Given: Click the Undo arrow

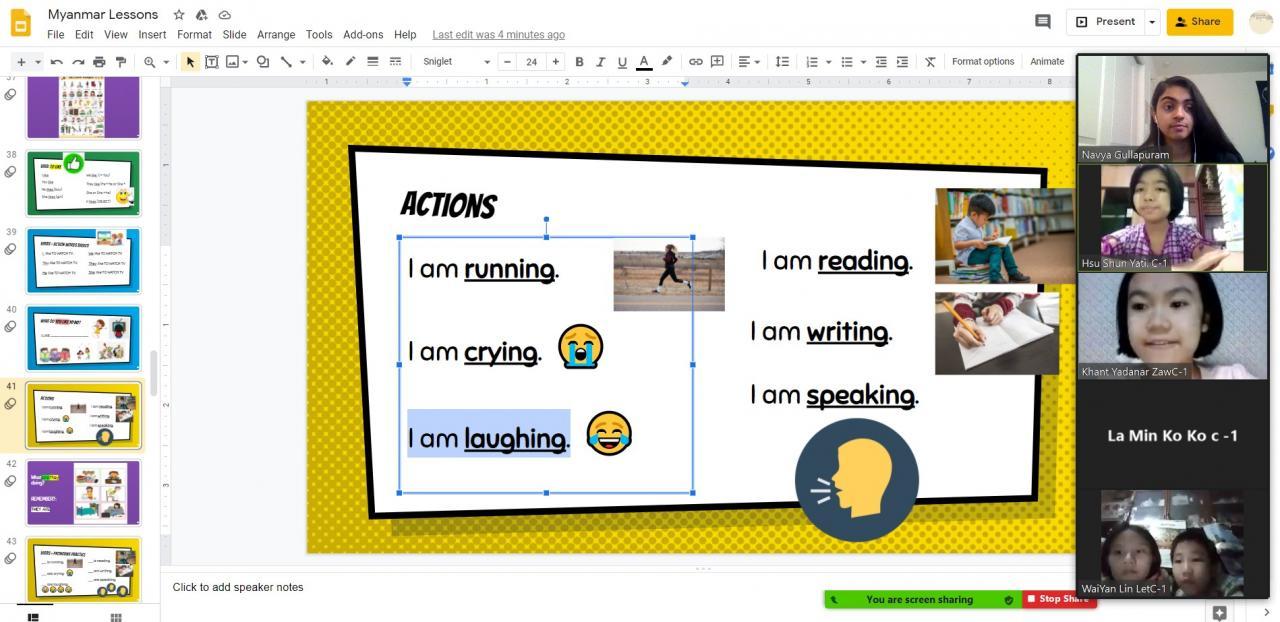Looking at the screenshot, I should pyautogui.click(x=56, y=62).
